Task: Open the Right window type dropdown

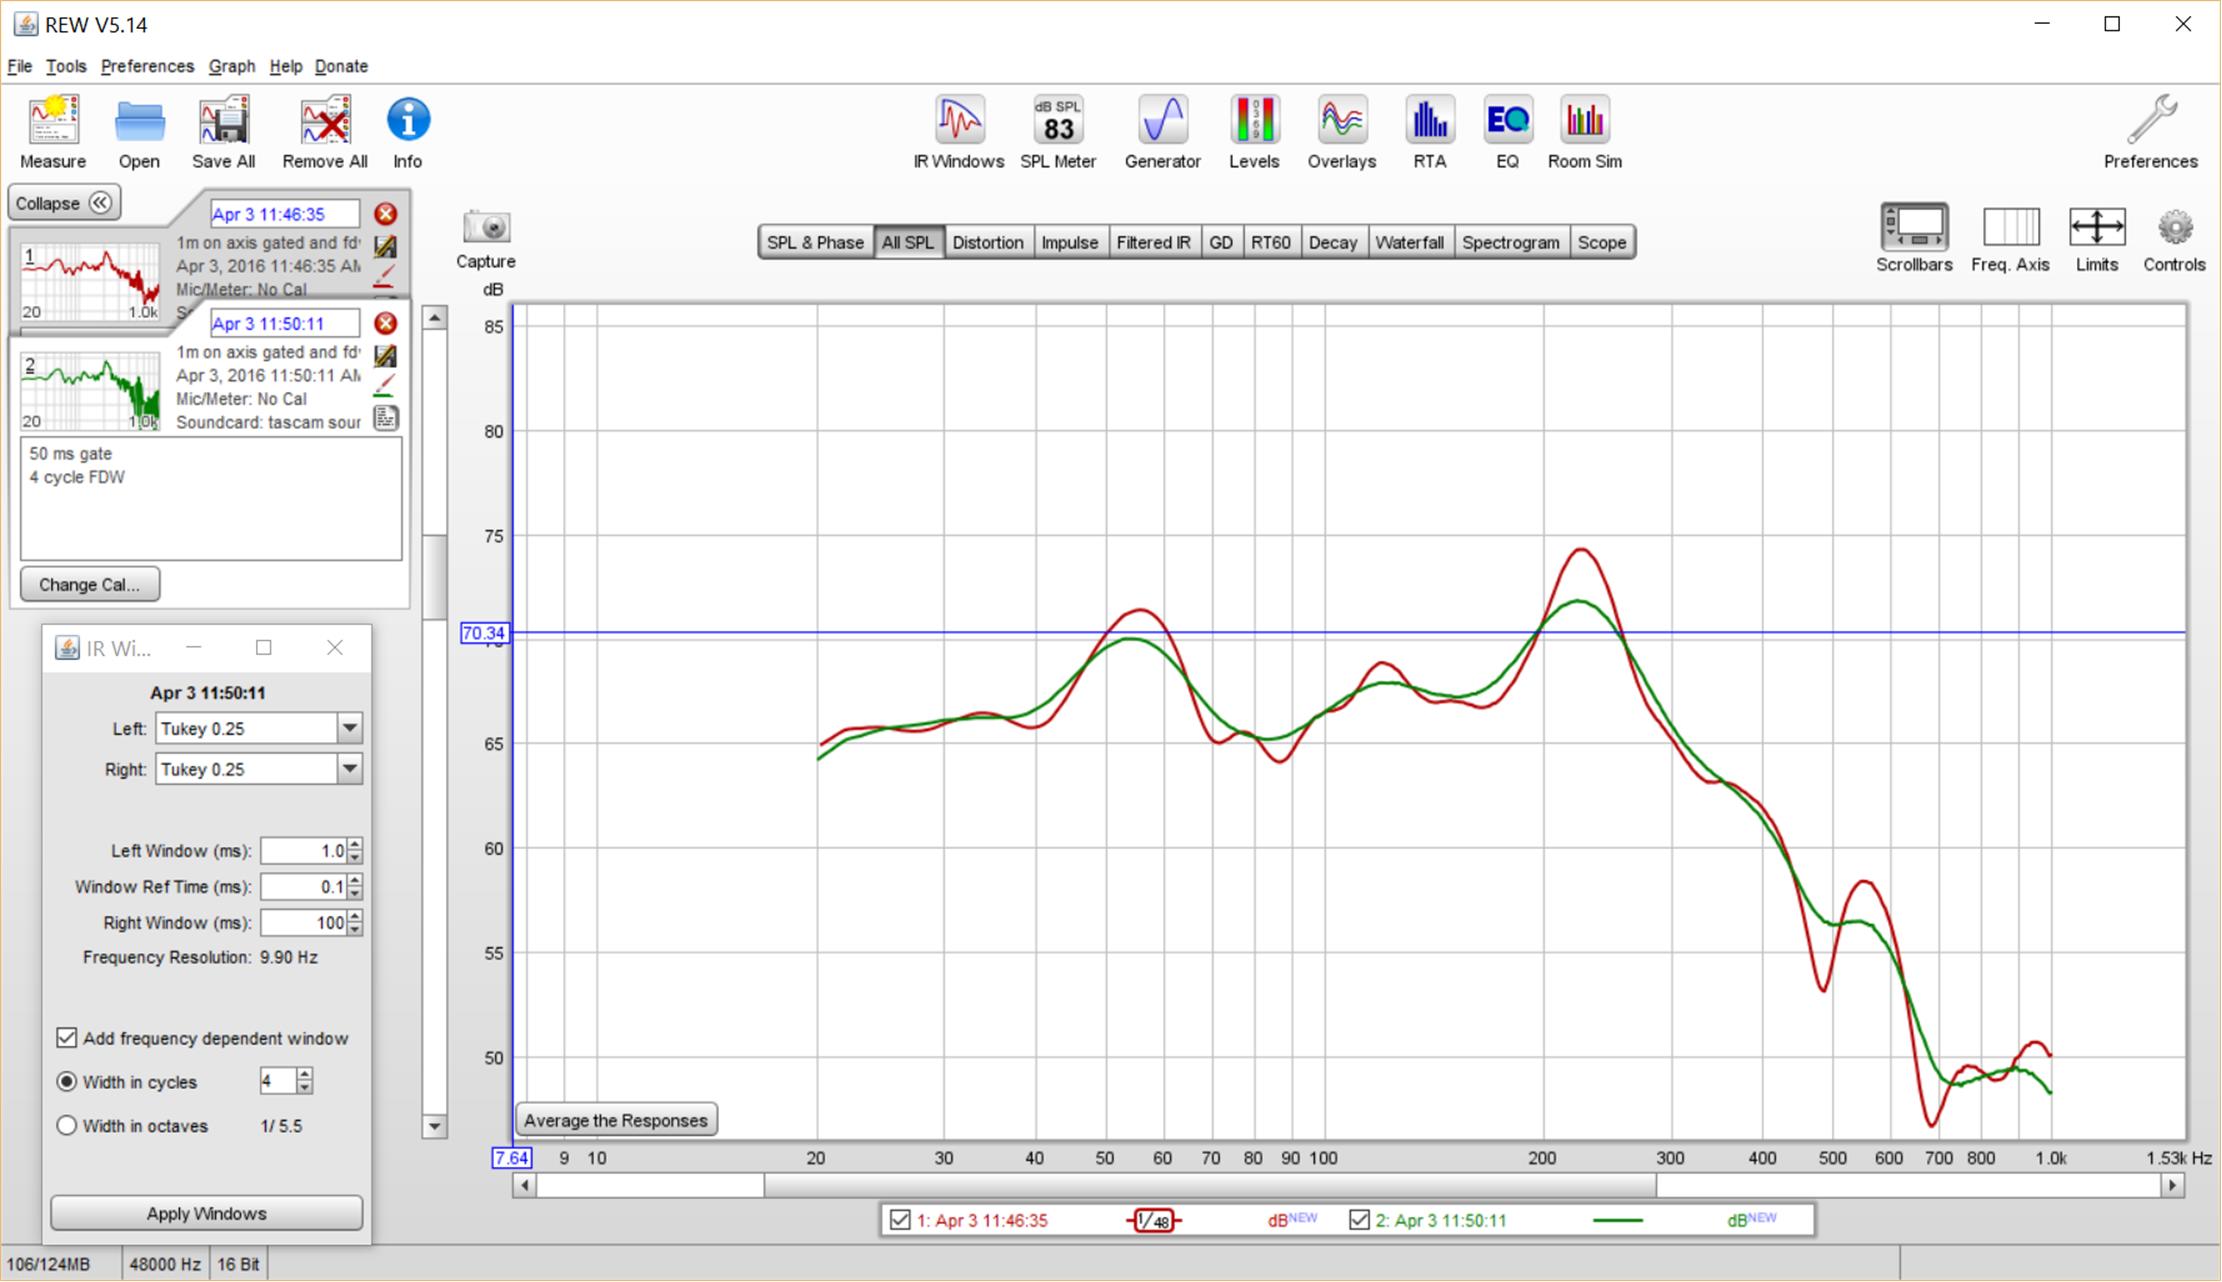Action: [350, 769]
